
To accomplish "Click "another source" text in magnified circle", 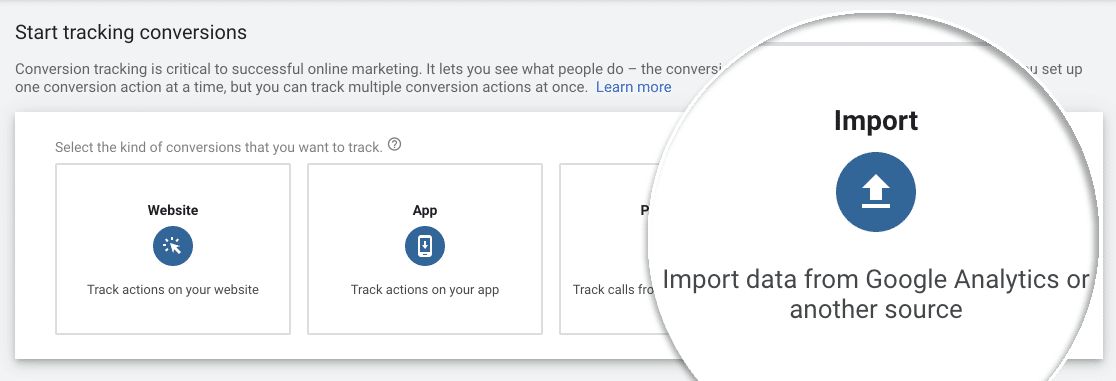I will coord(876,310).
